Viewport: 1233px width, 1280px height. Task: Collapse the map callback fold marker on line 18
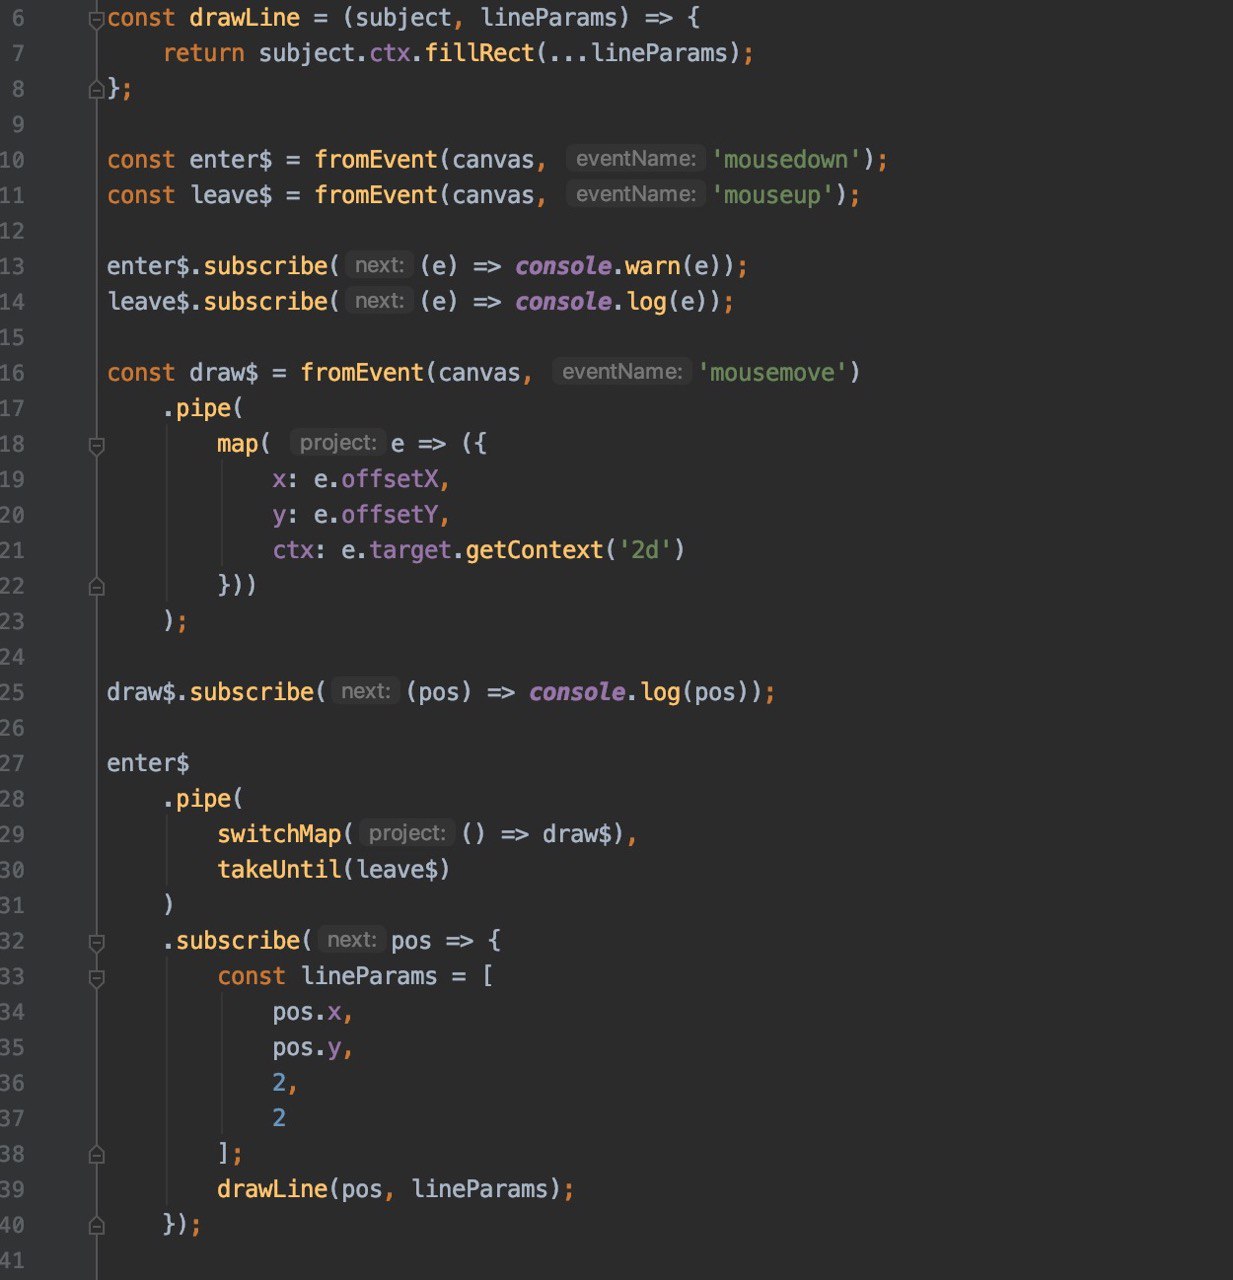tap(97, 444)
